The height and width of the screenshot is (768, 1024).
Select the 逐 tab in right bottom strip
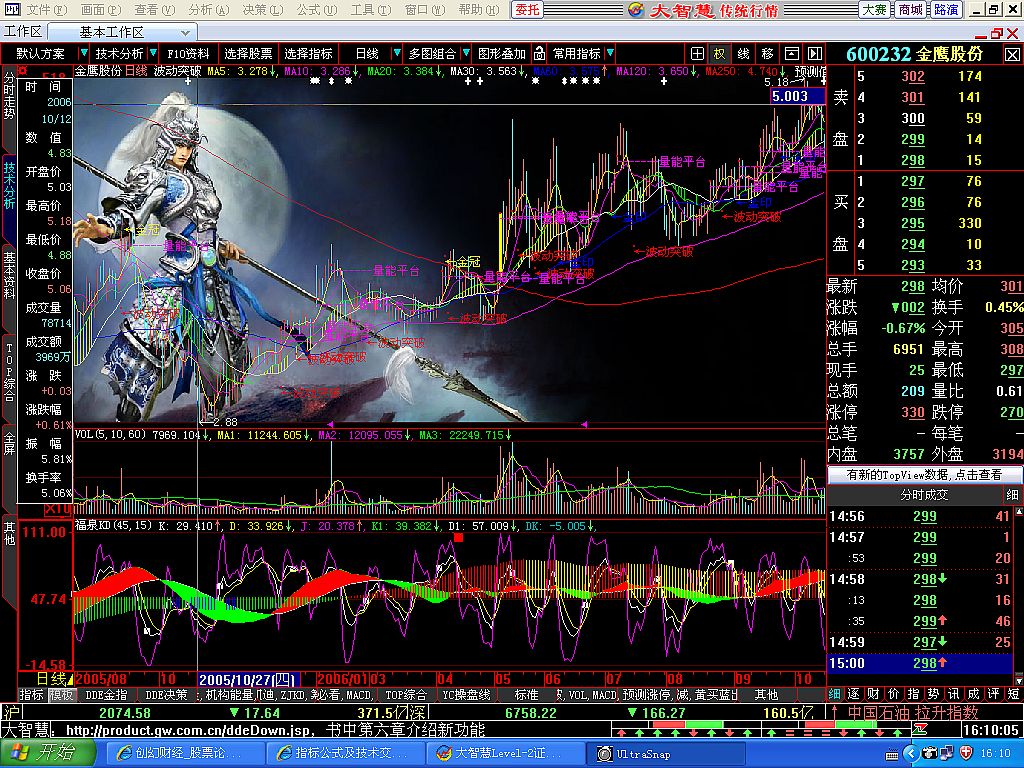(x=854, y=695)
